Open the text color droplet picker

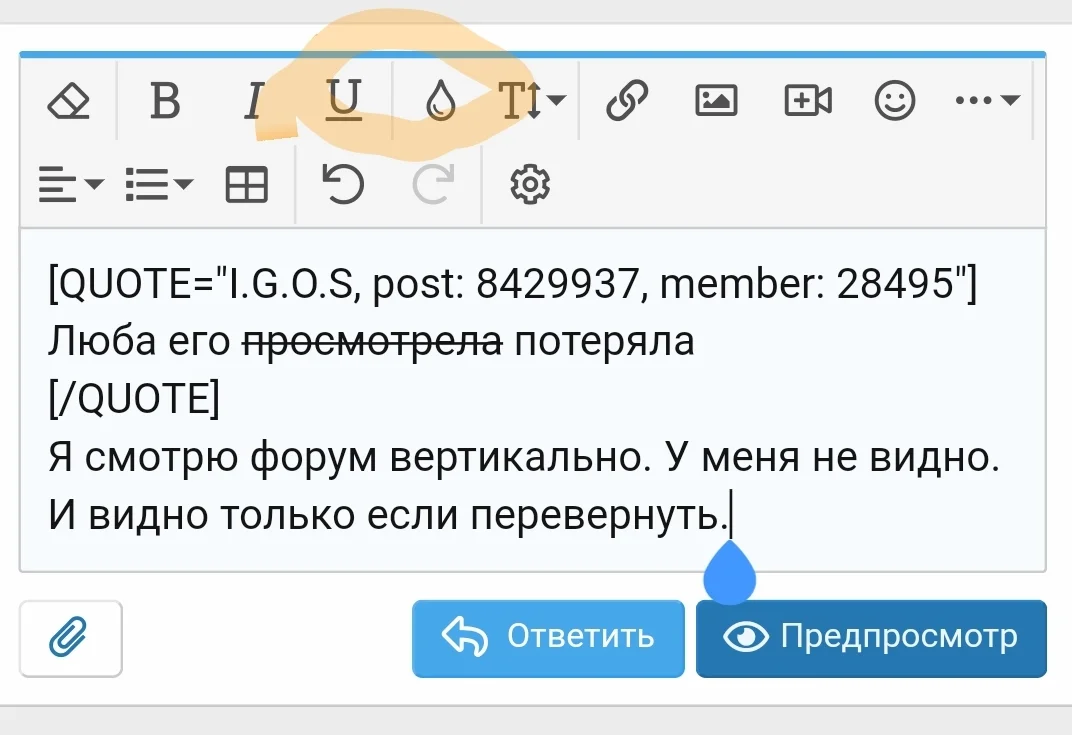[x=440, y=101]
